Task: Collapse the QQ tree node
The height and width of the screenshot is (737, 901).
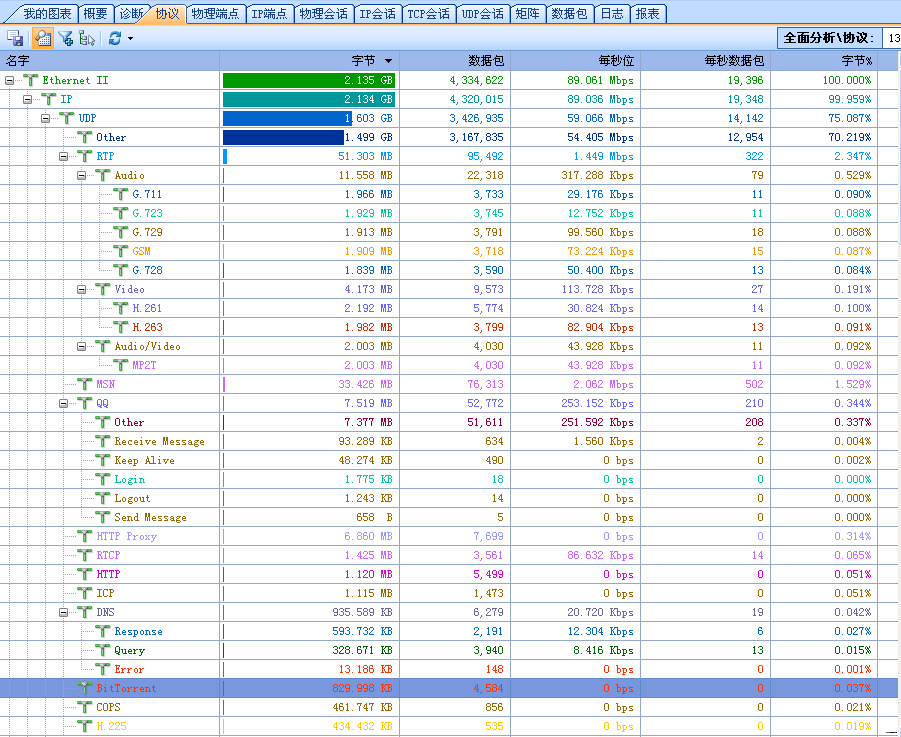Action: tap(64, 403)
